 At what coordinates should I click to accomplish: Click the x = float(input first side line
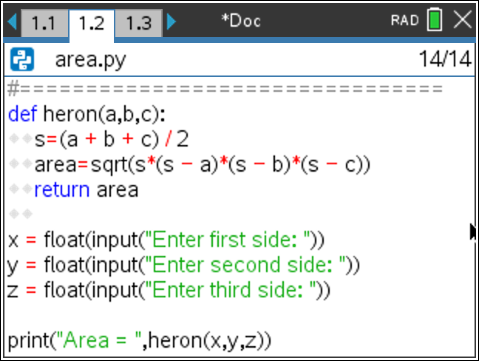166,240
